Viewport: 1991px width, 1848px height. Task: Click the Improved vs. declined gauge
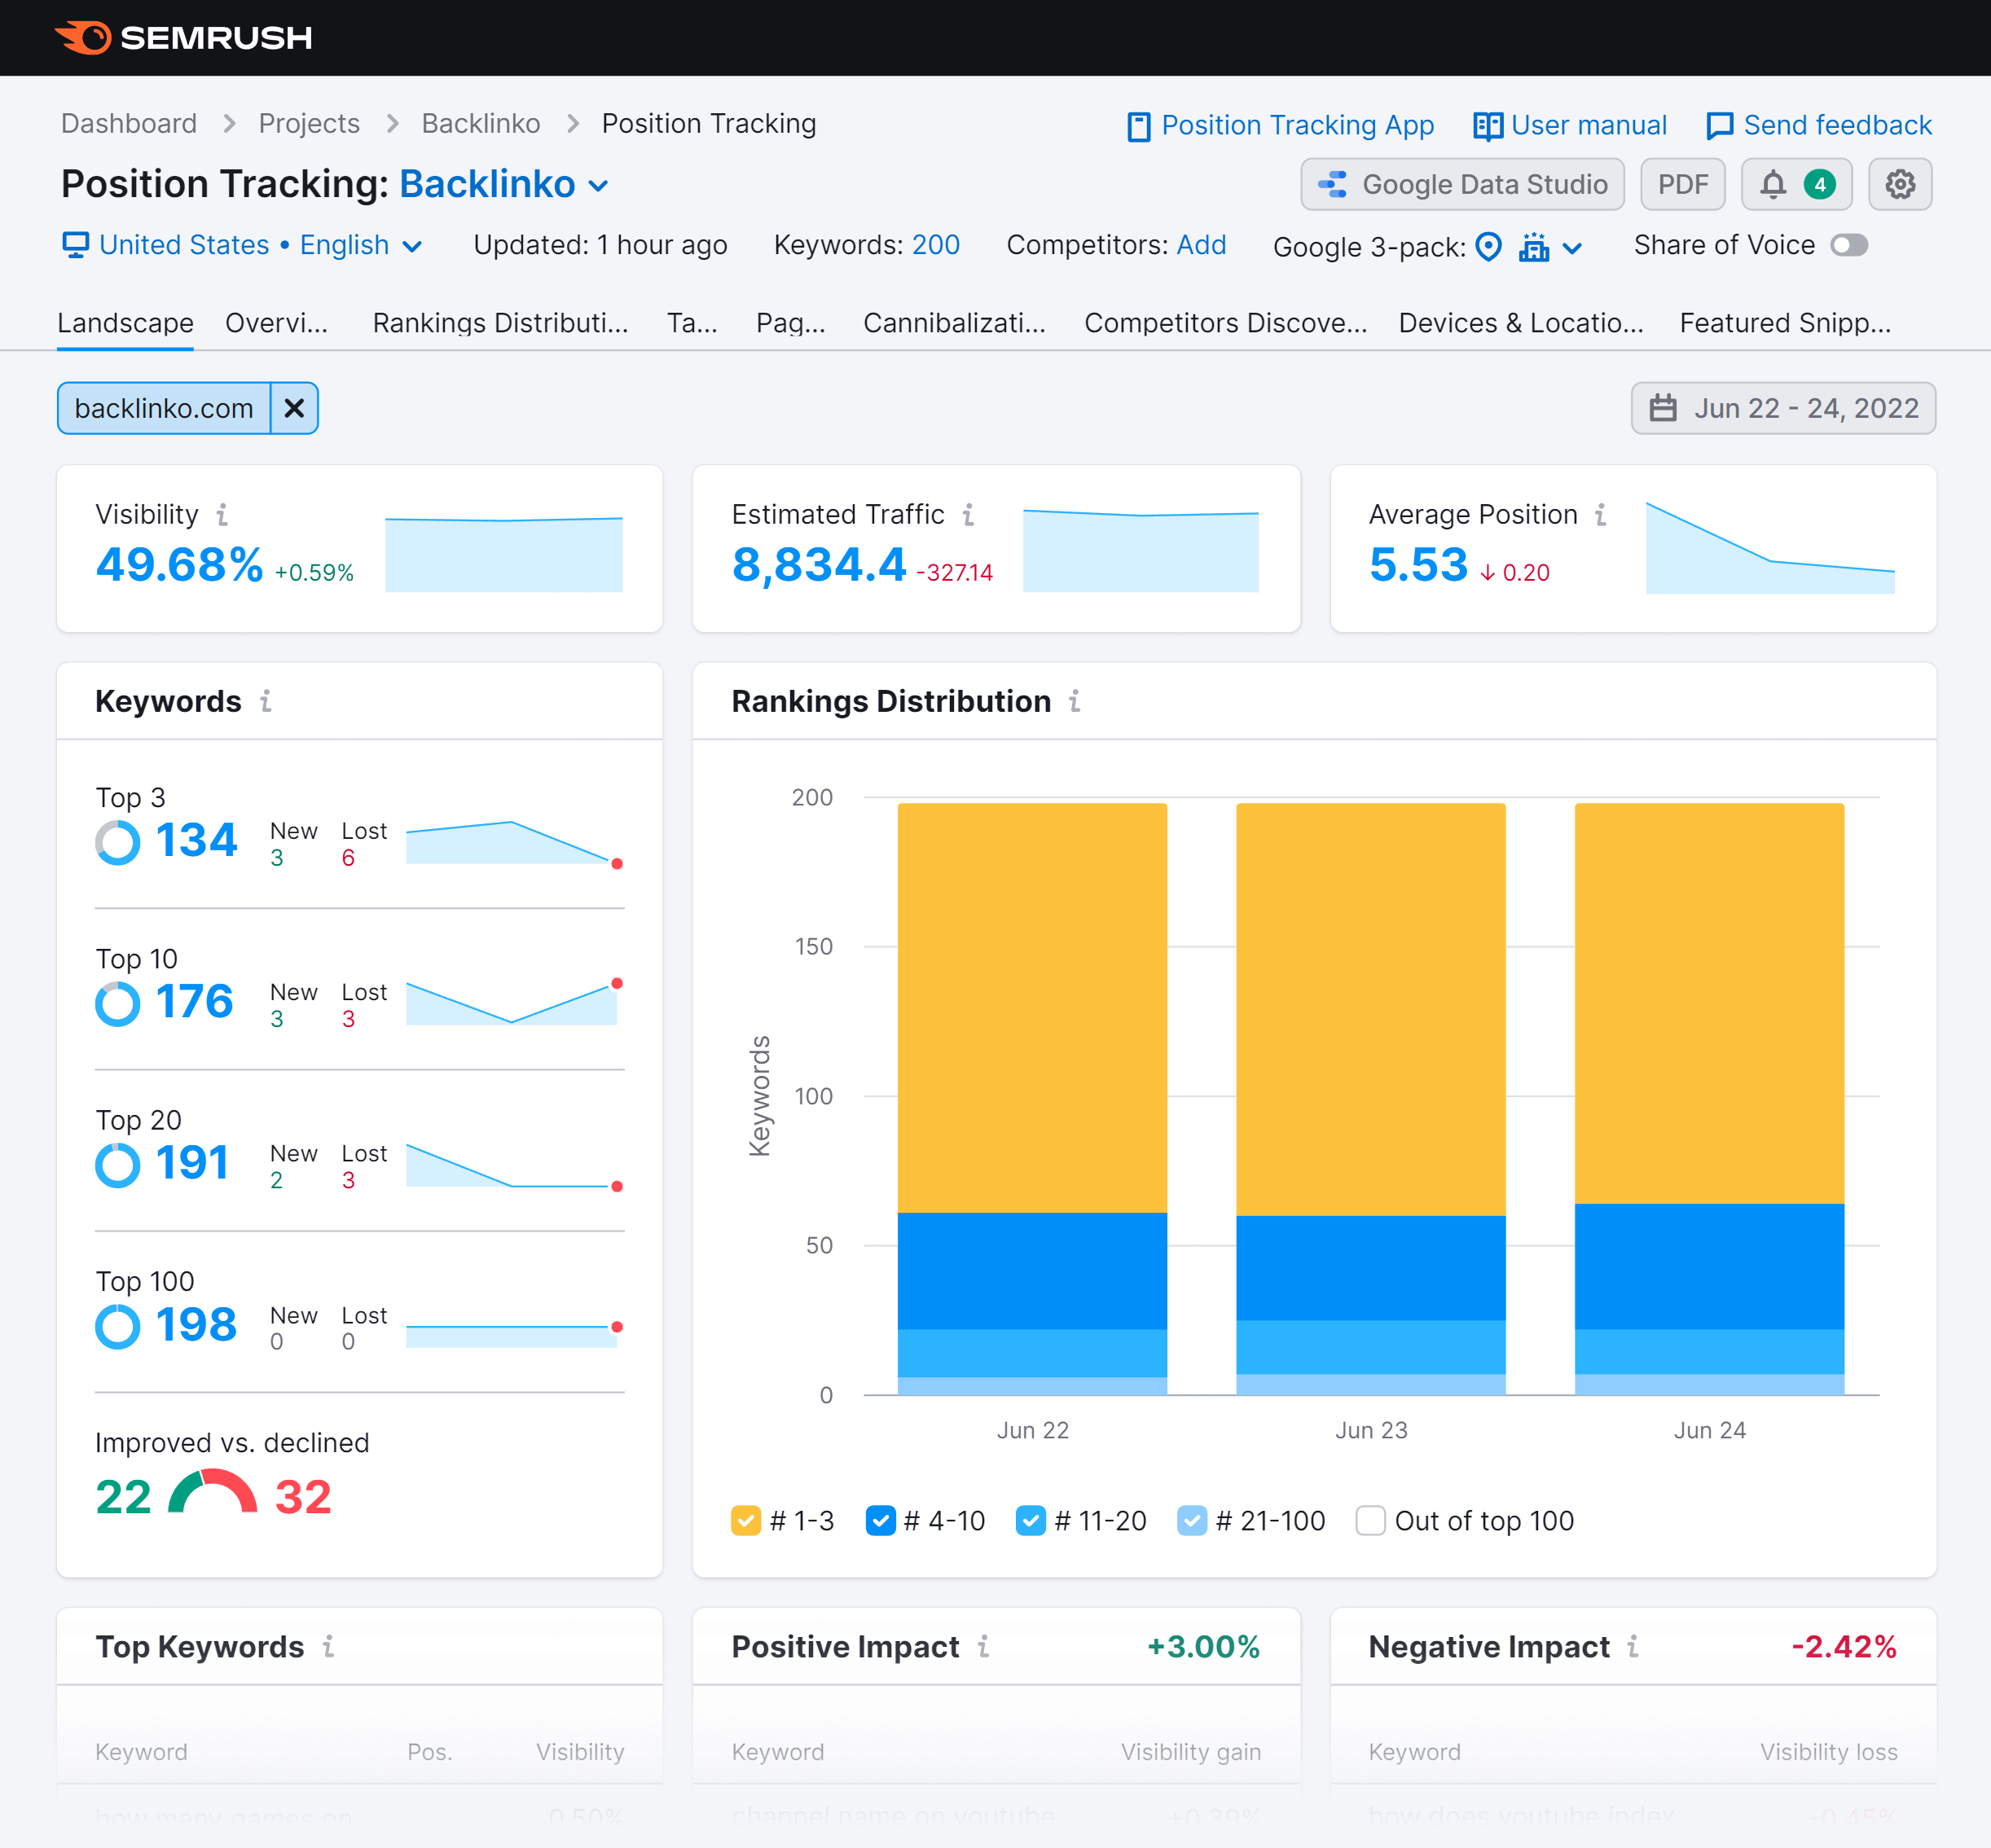point(213,1491)
